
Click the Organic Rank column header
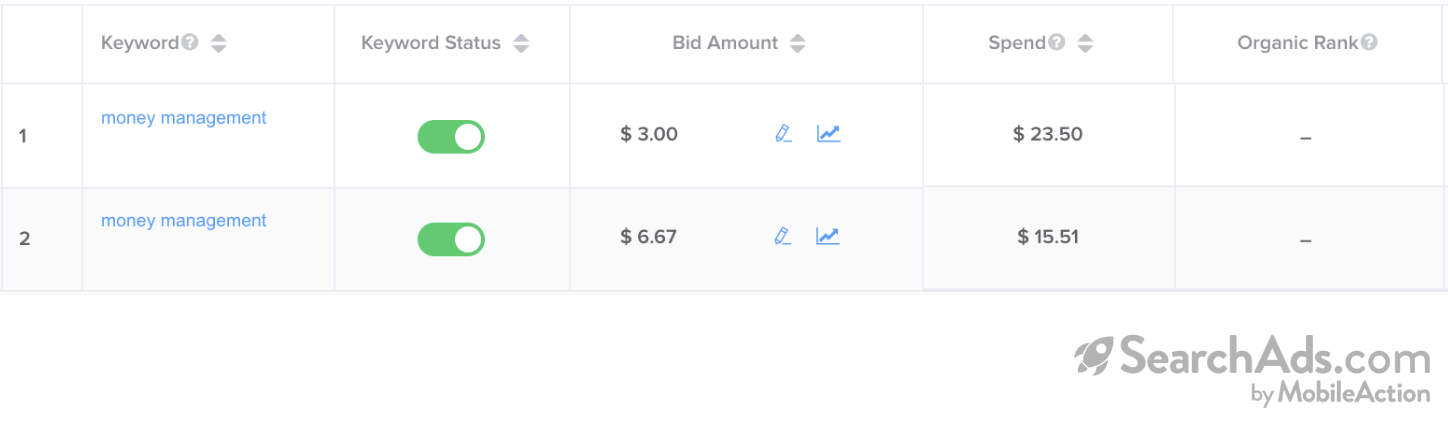tap(1299, 43)
